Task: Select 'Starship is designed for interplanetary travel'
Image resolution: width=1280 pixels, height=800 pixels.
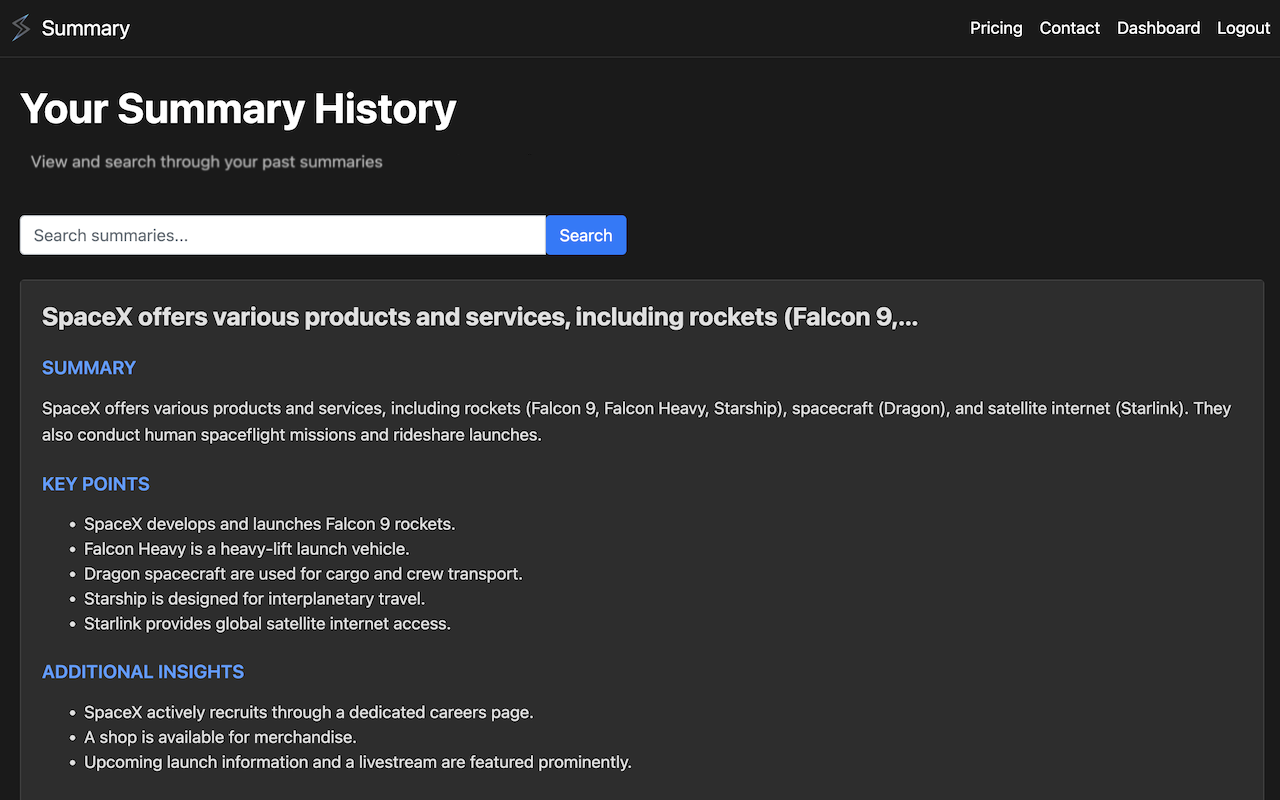Action: pos(255,599)
